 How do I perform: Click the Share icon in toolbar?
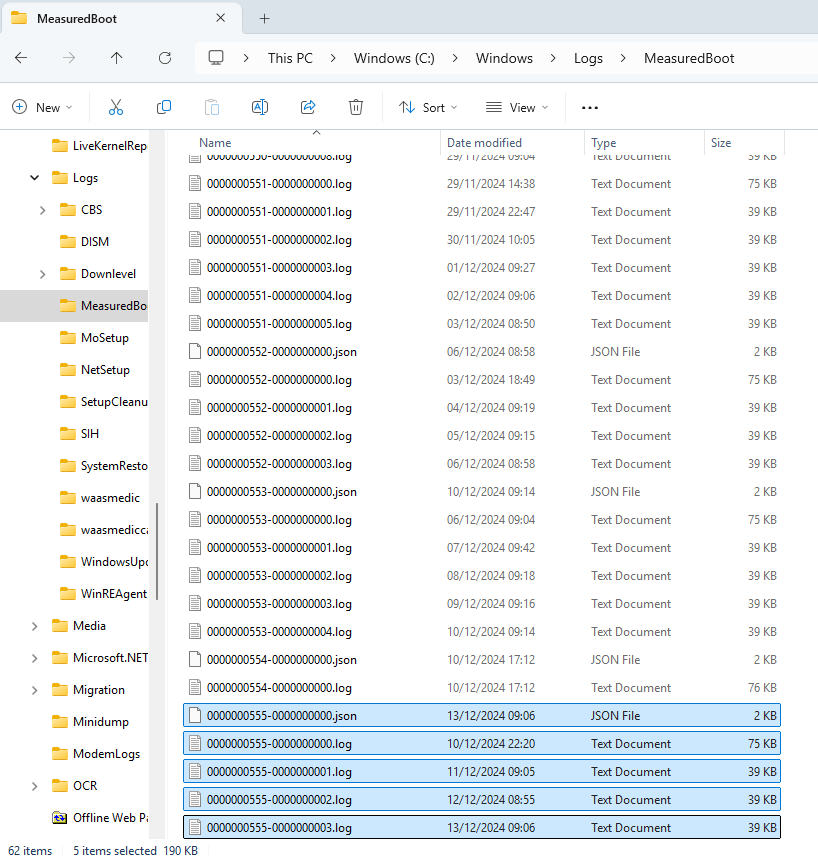coord(308,107)
